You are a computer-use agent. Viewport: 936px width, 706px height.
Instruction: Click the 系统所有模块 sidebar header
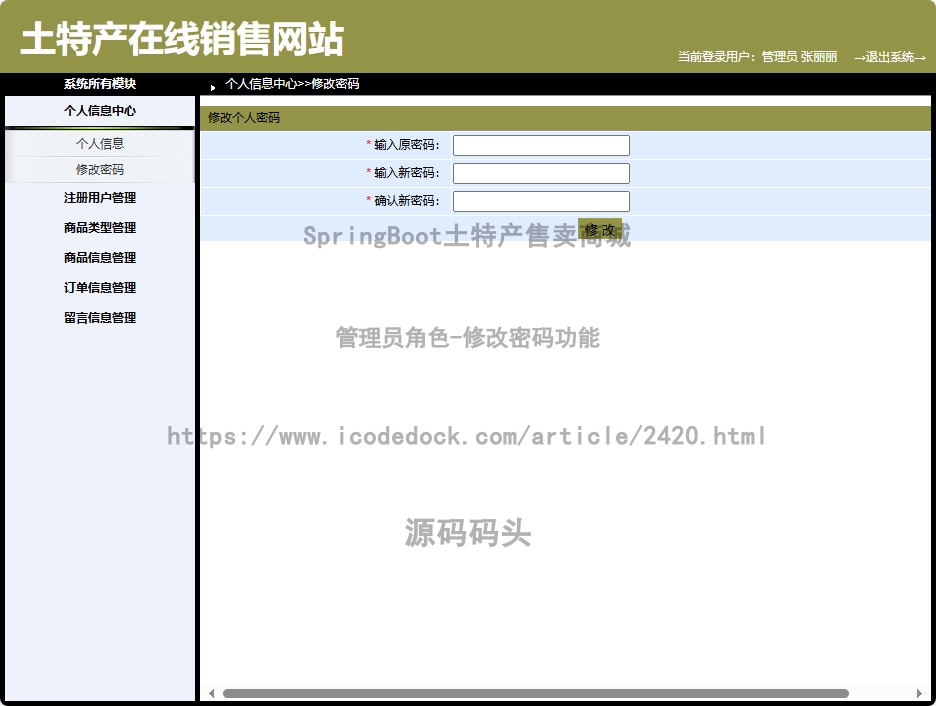pos(100,84)
